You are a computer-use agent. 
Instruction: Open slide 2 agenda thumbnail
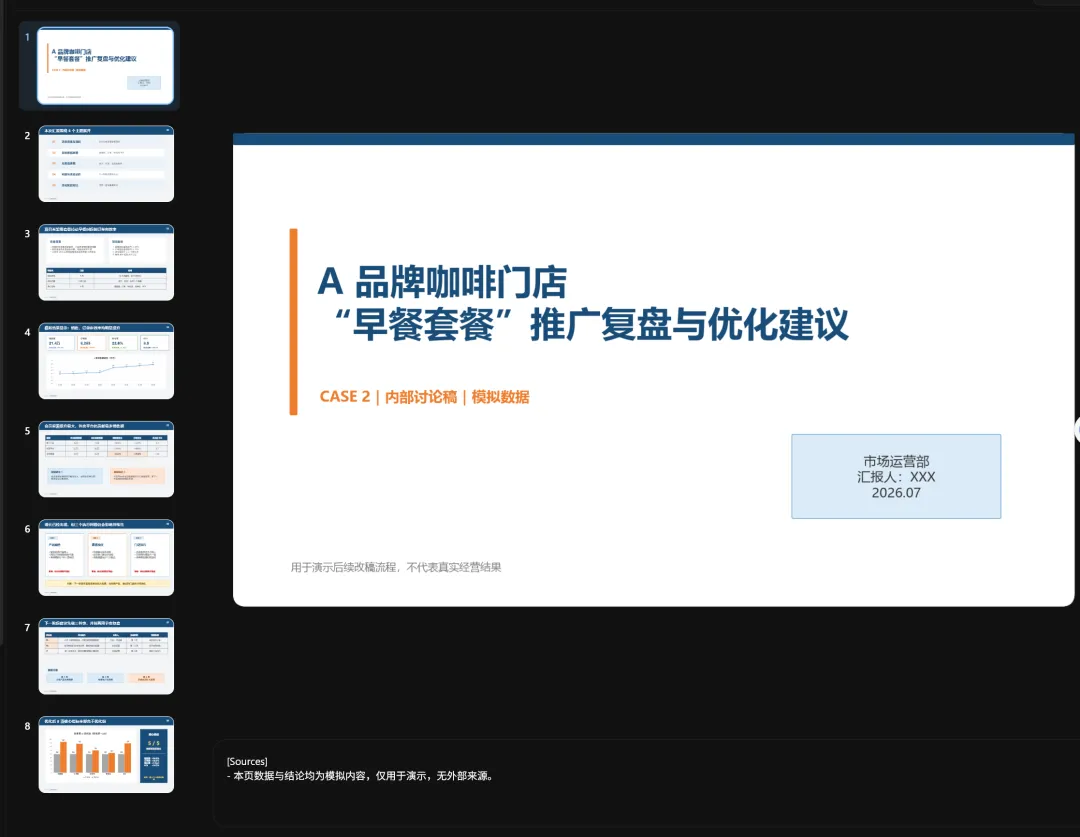click(106, 164)
